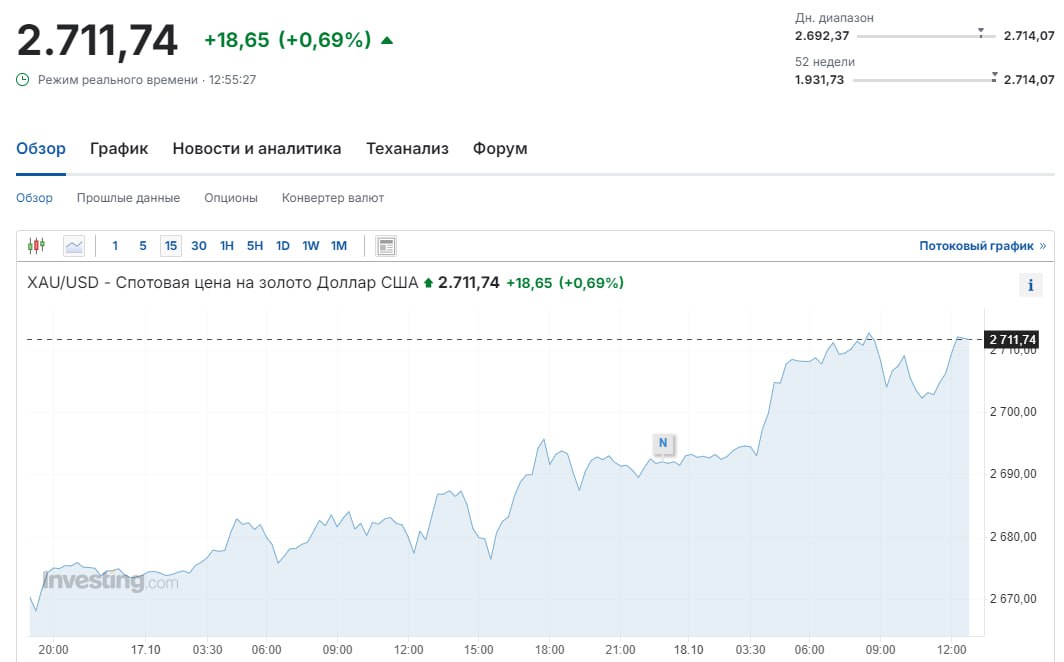The width and height of the screenshot is (1064, 662).
Task: Select the 1H chart interval
Action: (227, 246)
